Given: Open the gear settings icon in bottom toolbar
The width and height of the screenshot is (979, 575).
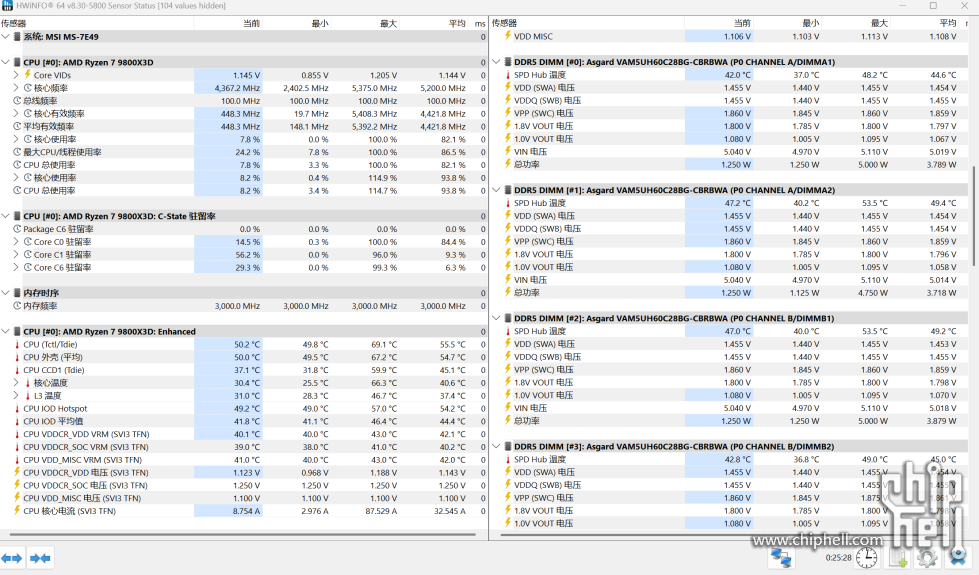Looking at the screenshot, I should [x=927, y=558].
